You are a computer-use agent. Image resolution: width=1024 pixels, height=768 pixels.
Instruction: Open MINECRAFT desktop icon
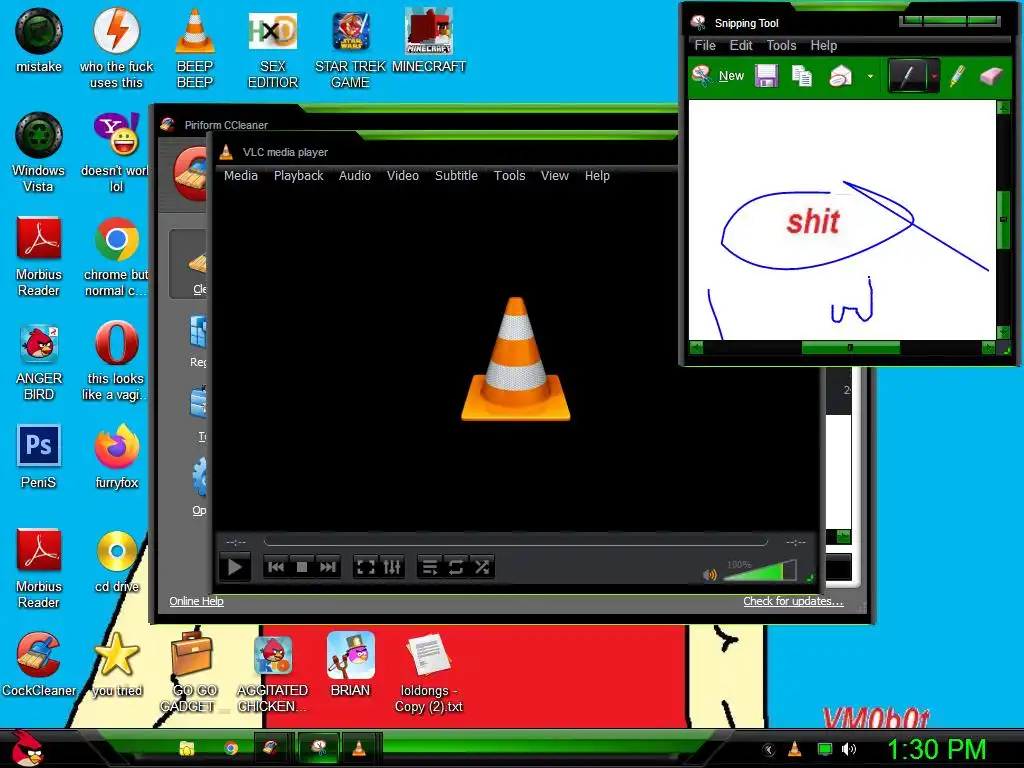(428, 40)
